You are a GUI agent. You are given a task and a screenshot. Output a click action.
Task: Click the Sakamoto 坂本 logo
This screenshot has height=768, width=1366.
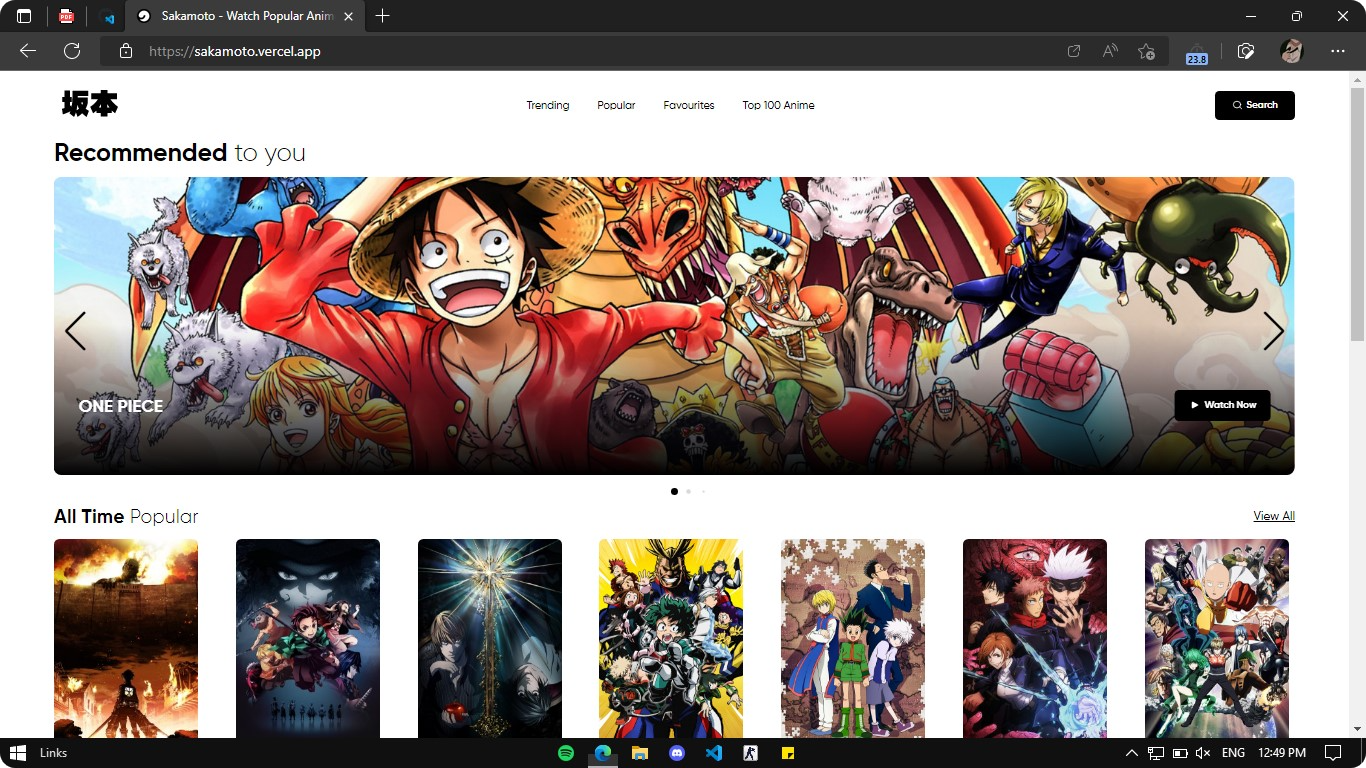[x=89, y=103]
